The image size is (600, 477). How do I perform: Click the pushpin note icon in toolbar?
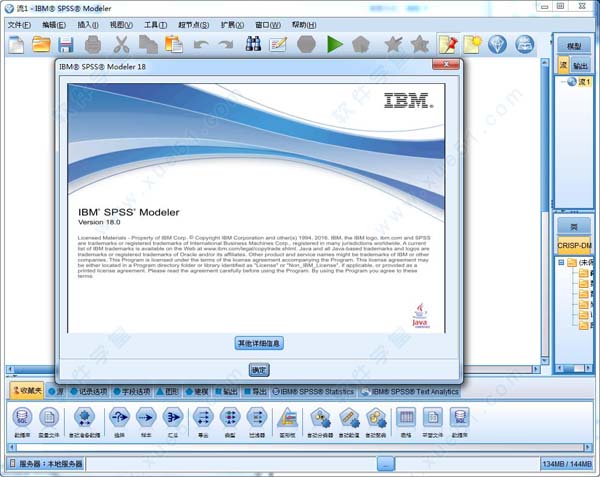[448, 44]
